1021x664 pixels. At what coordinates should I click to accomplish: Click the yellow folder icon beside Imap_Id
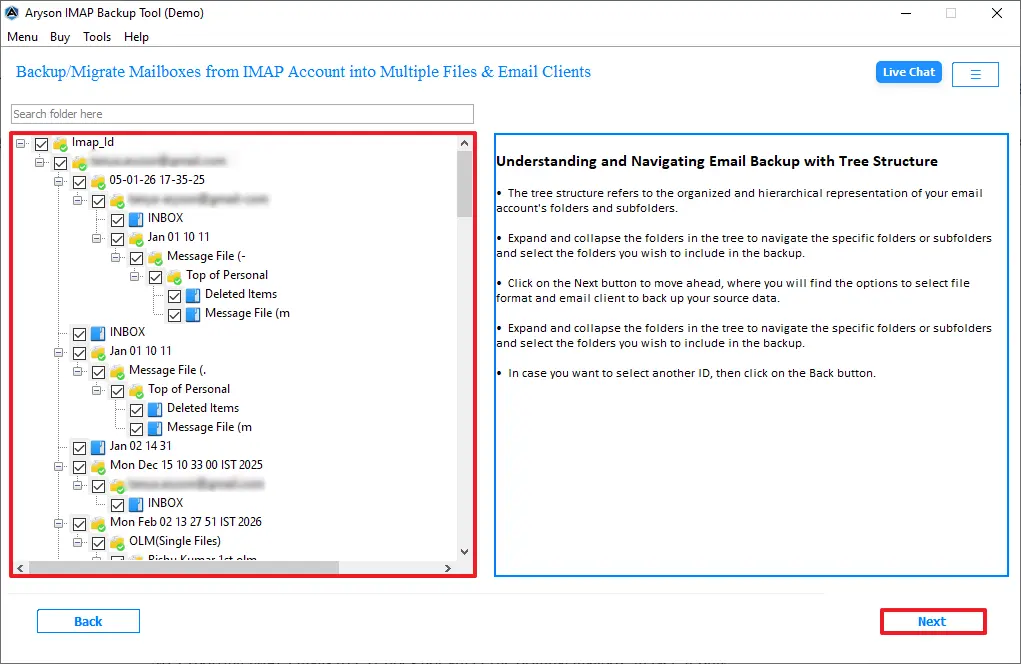coord(58,142)
